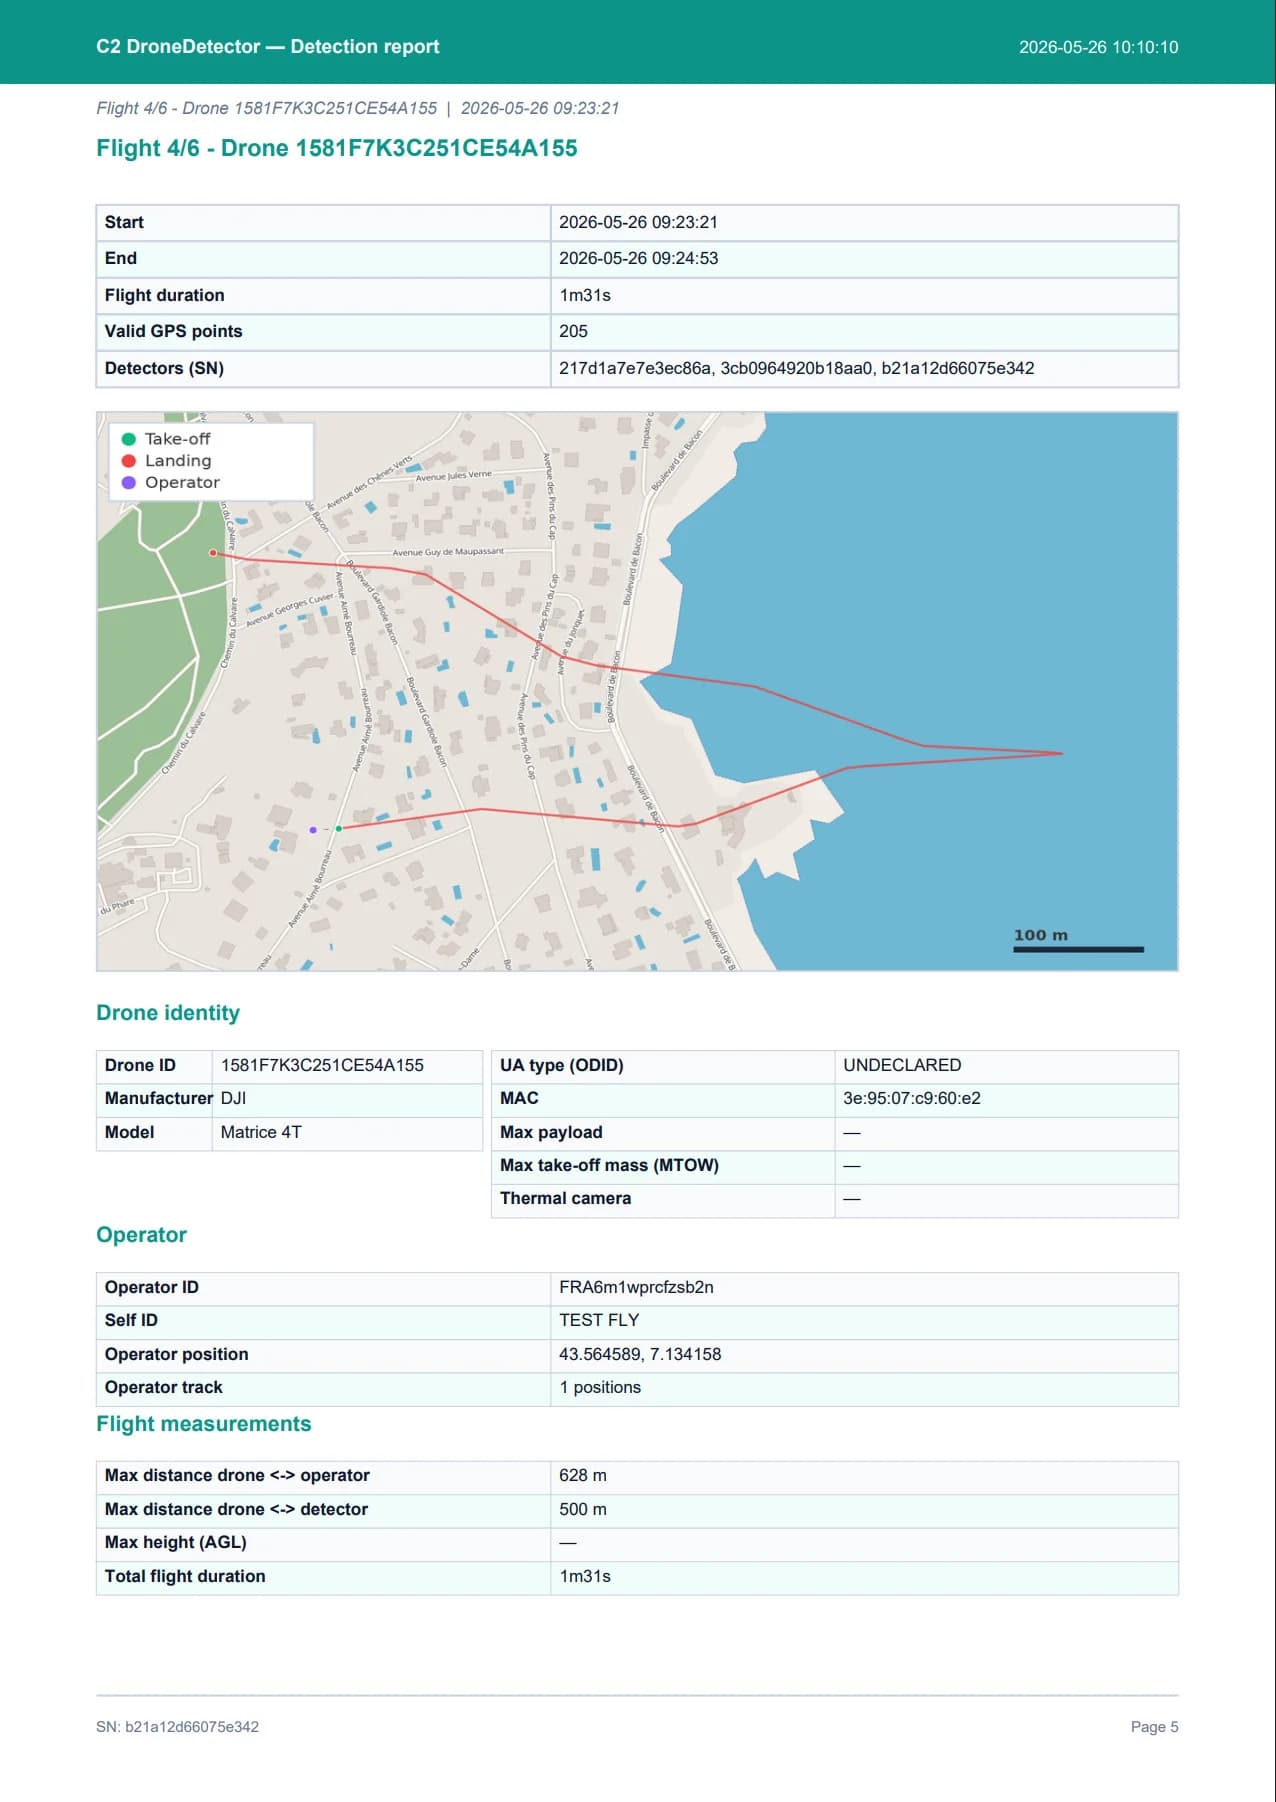
Task: Click the Total flight duration value 1m31s
Action: pyautogui.click(x=585, y=1576)
